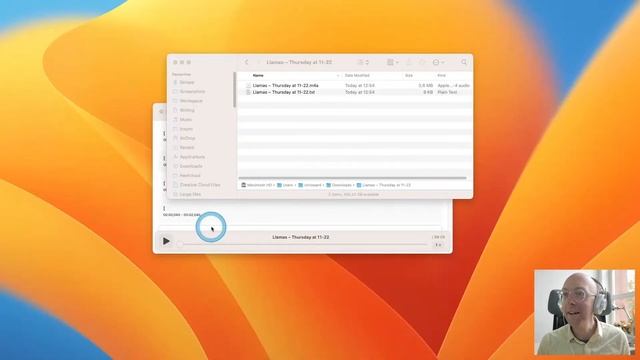
Task: Toggle the Name column sort direction chevron
Action: tap(338, 76)
